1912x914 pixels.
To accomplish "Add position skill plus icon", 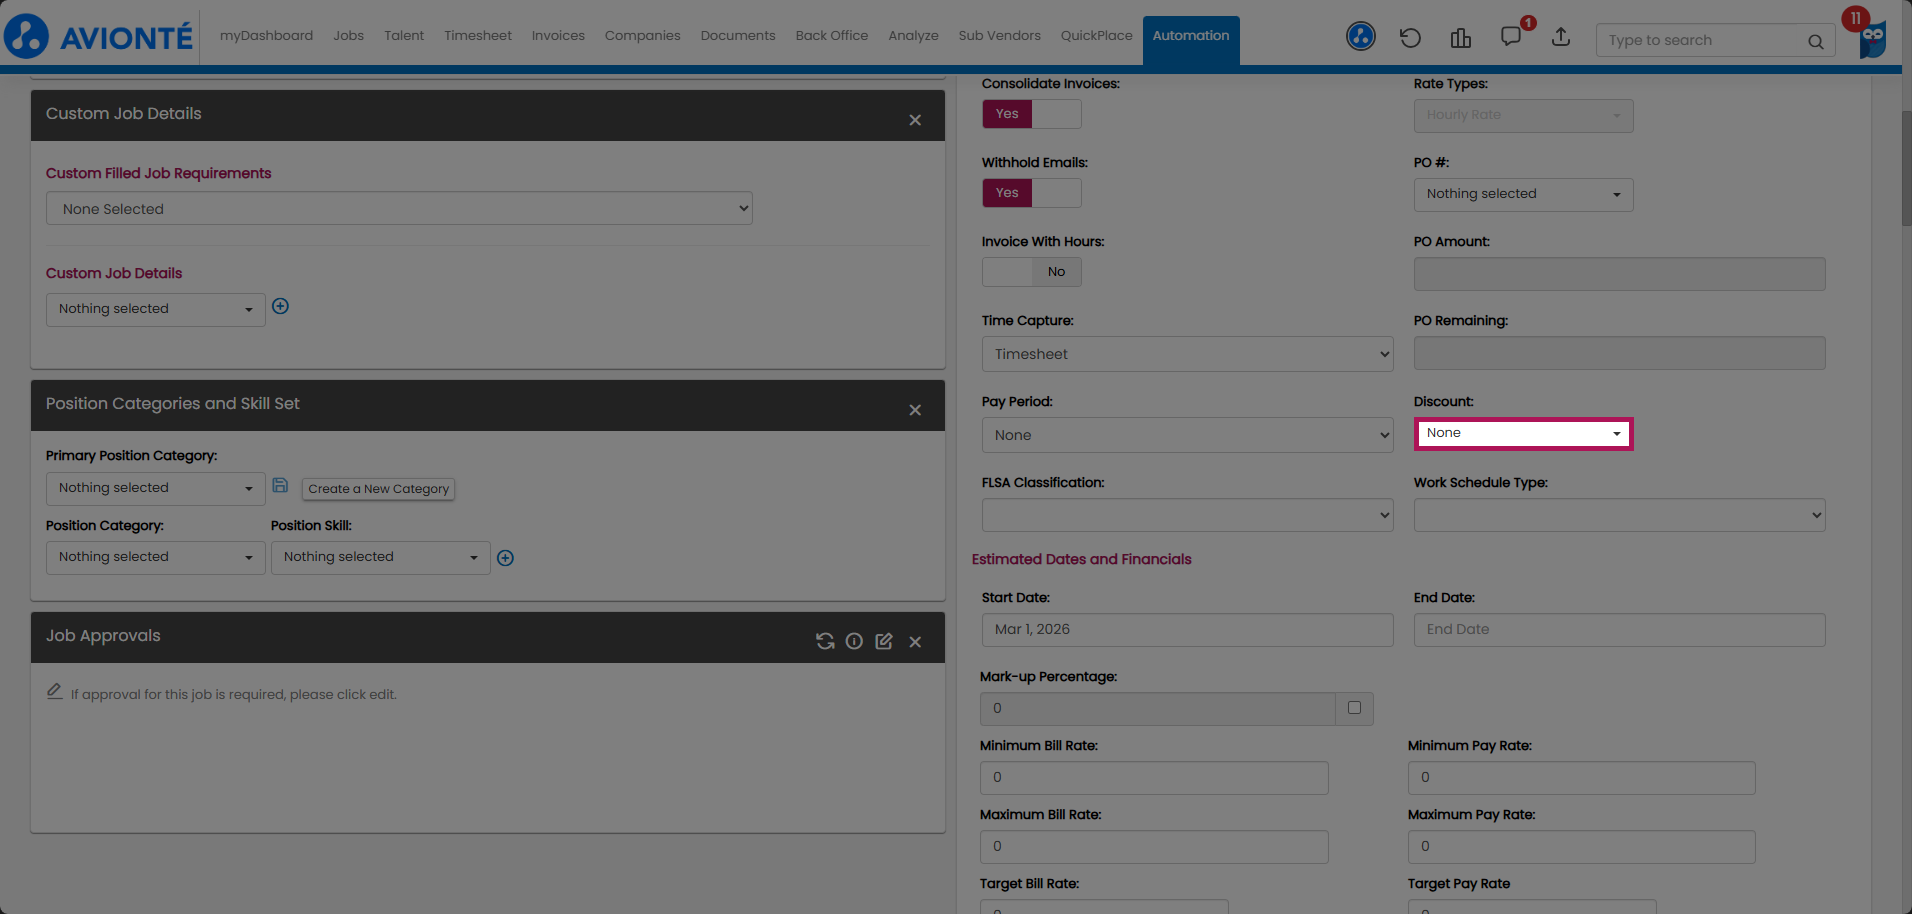I will (506, 558).
